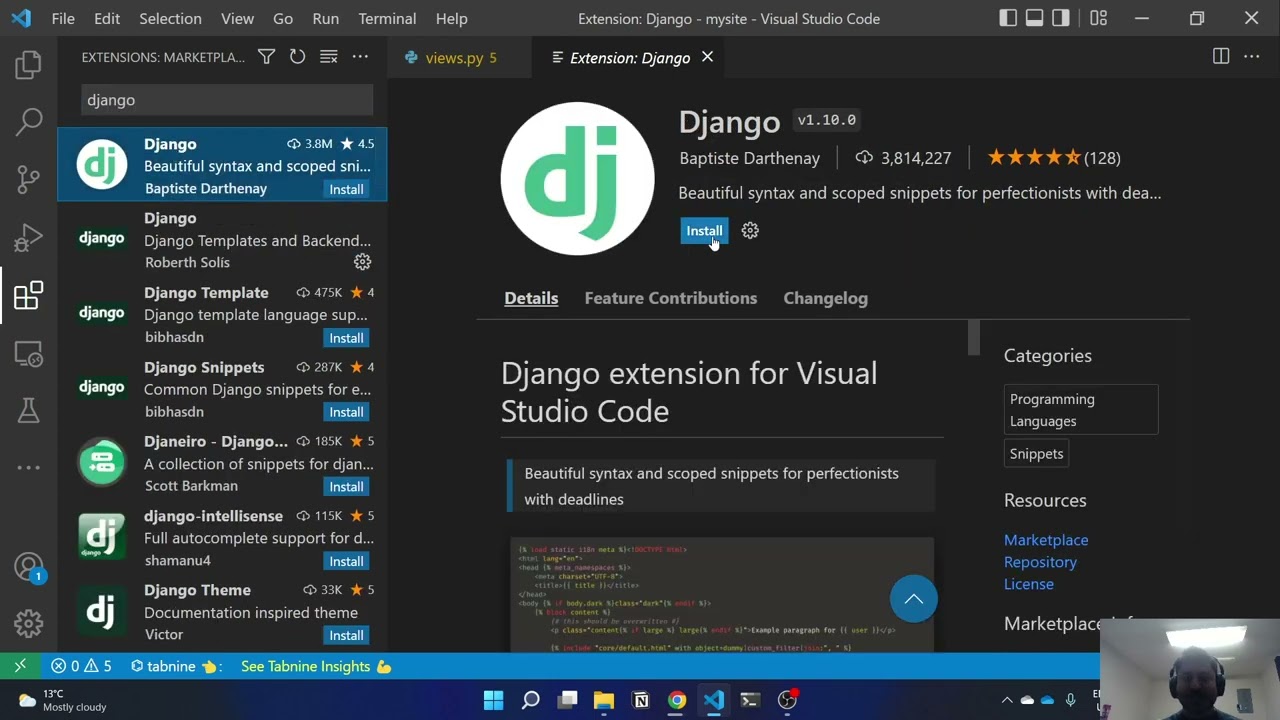Image resolution: width=1280 pixels, height=720 pixels.
Task: Toggle secondary side bar visibility
Action: pyautogui.click(x=1061, y=18)
